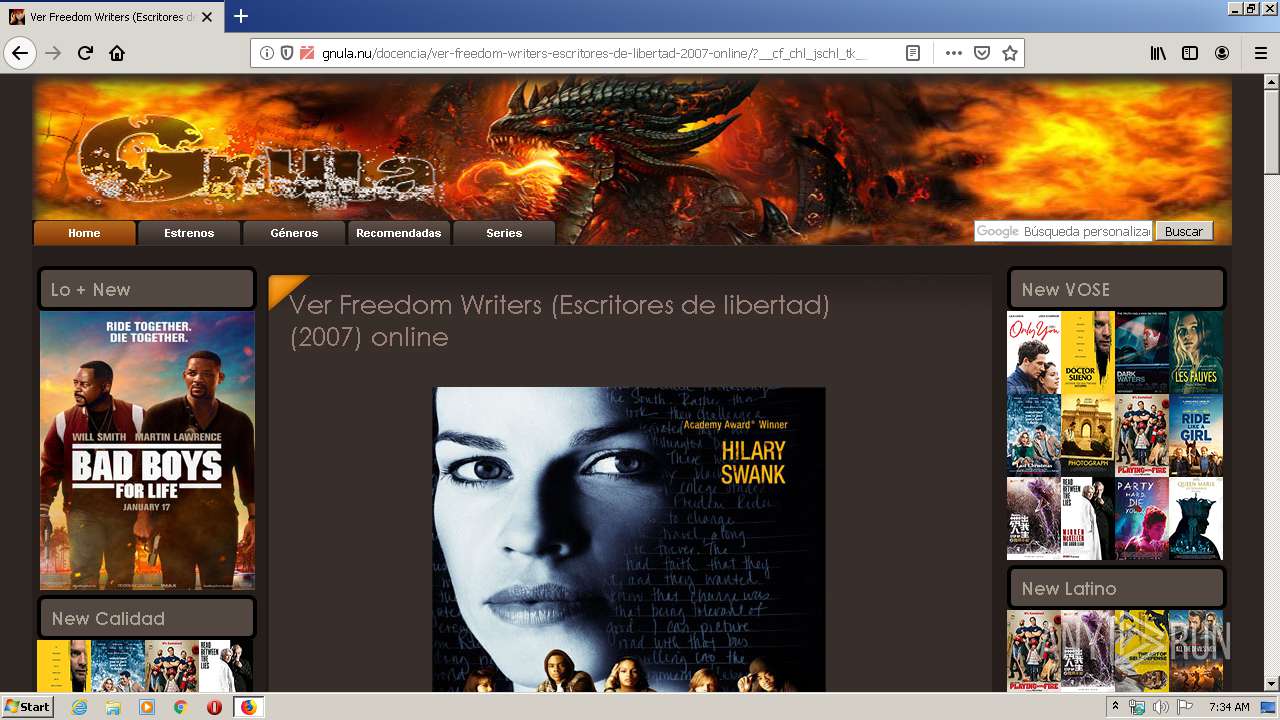This screenshot has height=720, width=1280.
Task: Open the Last Christmas poster in New VOSE
Action: [1033, 435]
